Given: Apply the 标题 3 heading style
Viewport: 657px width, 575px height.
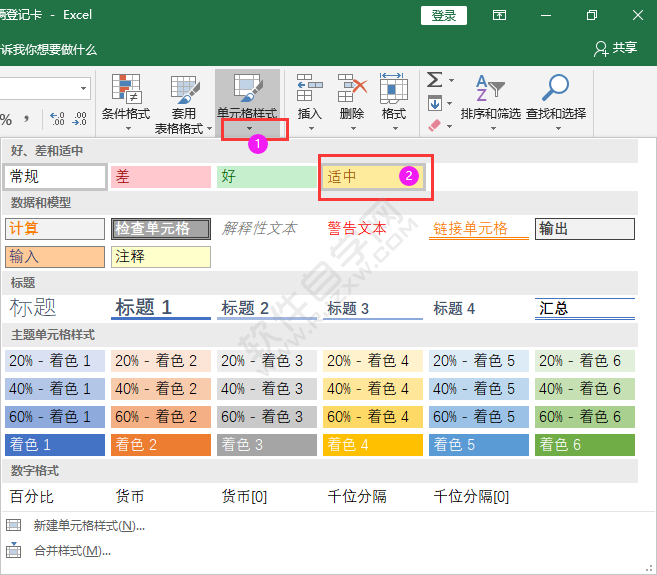Looking at the screenshot, I should (373, 308).
